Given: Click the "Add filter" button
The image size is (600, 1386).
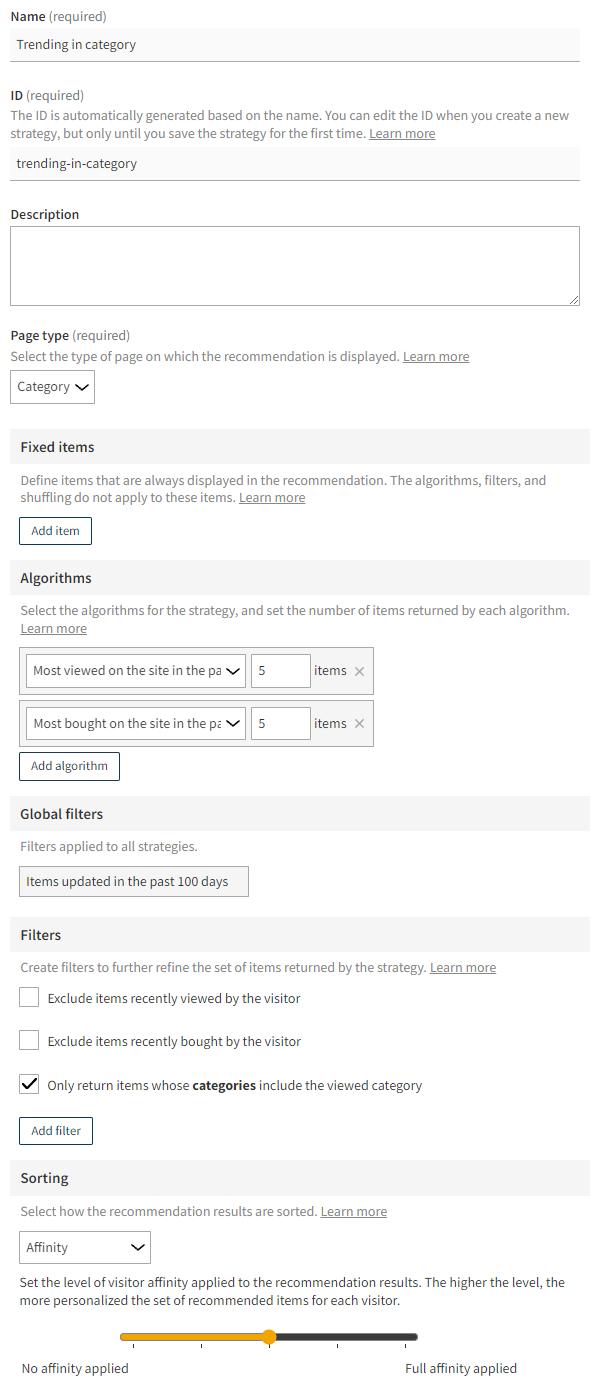Looking at the screenshot, I should (x=55, y=1130).
